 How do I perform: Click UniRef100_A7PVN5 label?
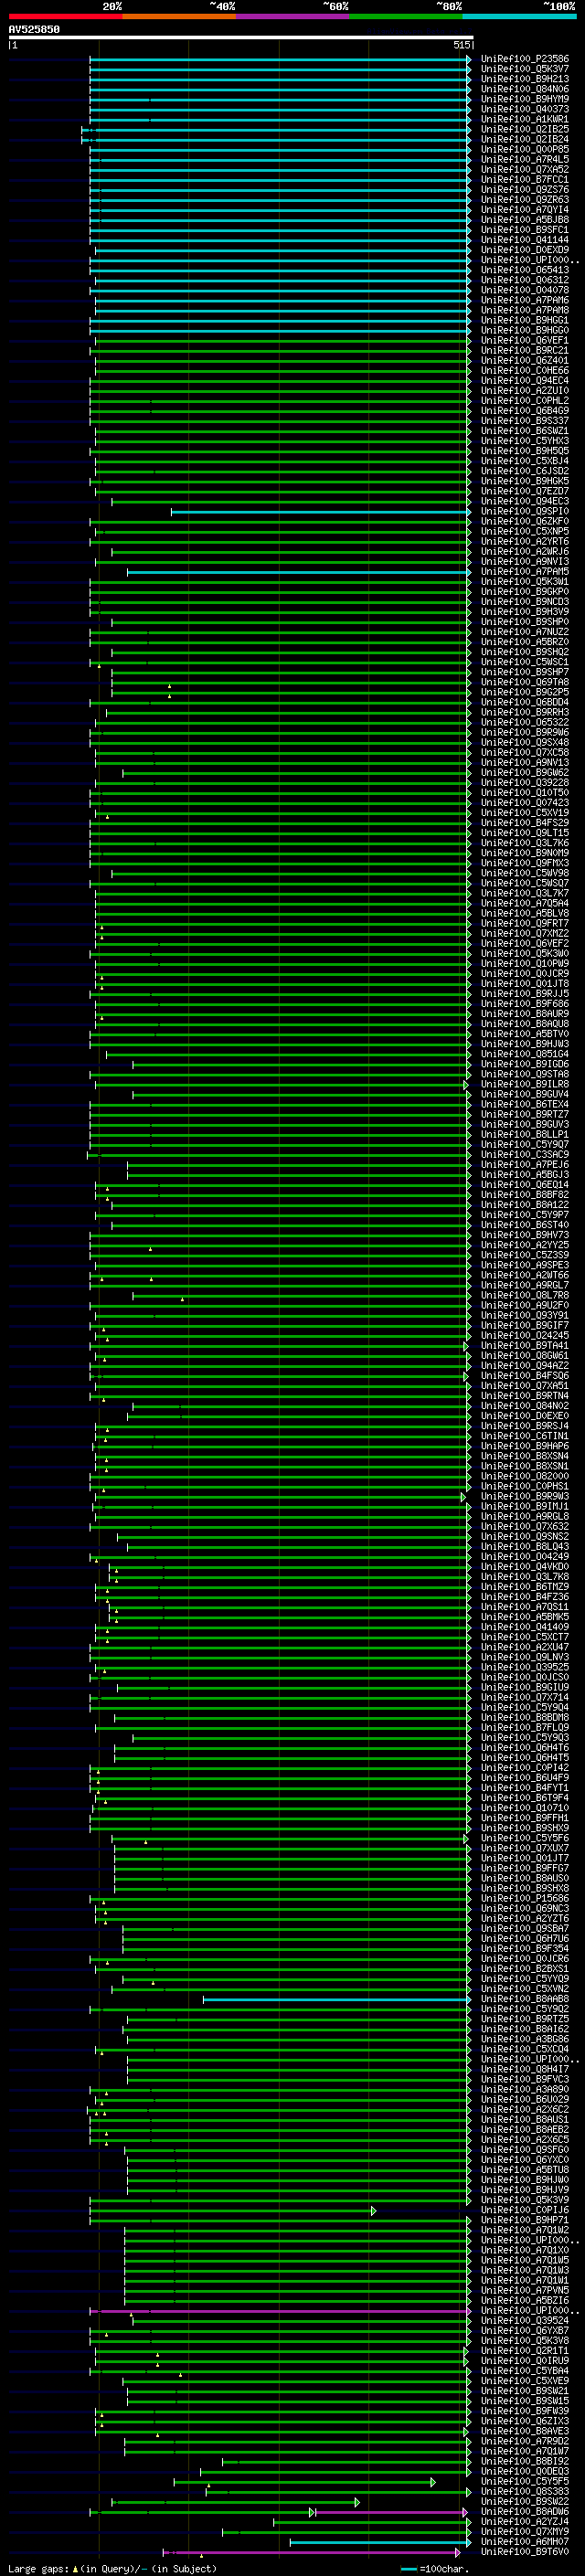pyautogui.click(x=525, y=2290)
